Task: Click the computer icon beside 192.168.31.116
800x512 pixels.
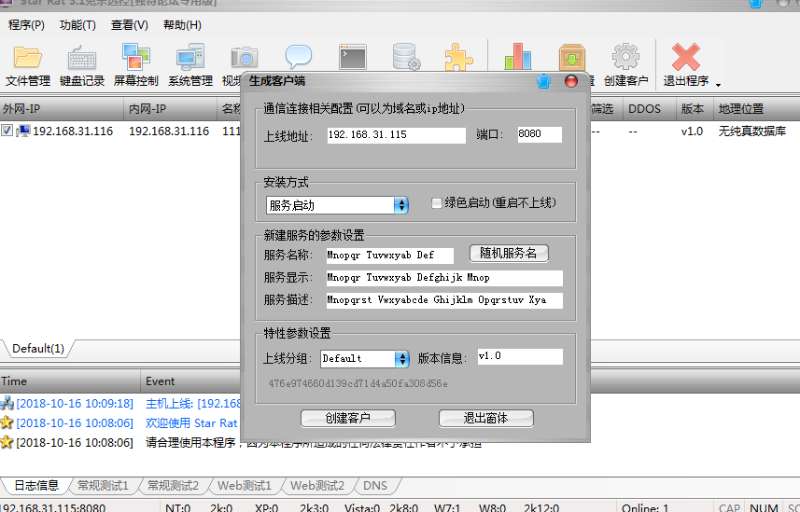Action: pyautogui.click(x=23, y=131)
